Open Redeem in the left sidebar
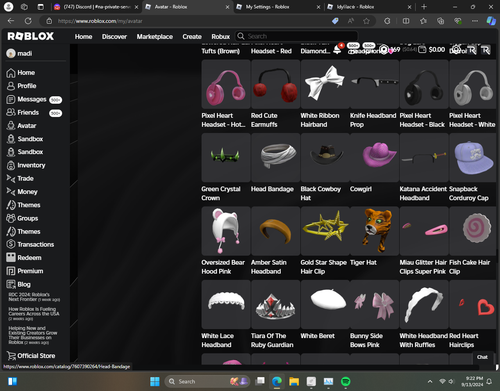The height and width of the screenshot is (391, 500). coord(29,258)
